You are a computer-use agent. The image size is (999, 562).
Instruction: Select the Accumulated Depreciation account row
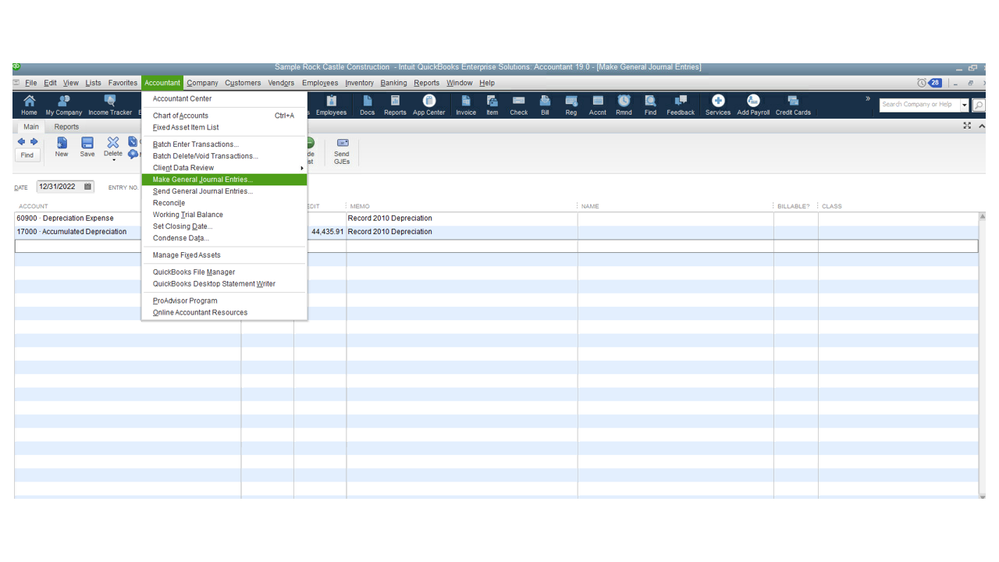point(72,232)
